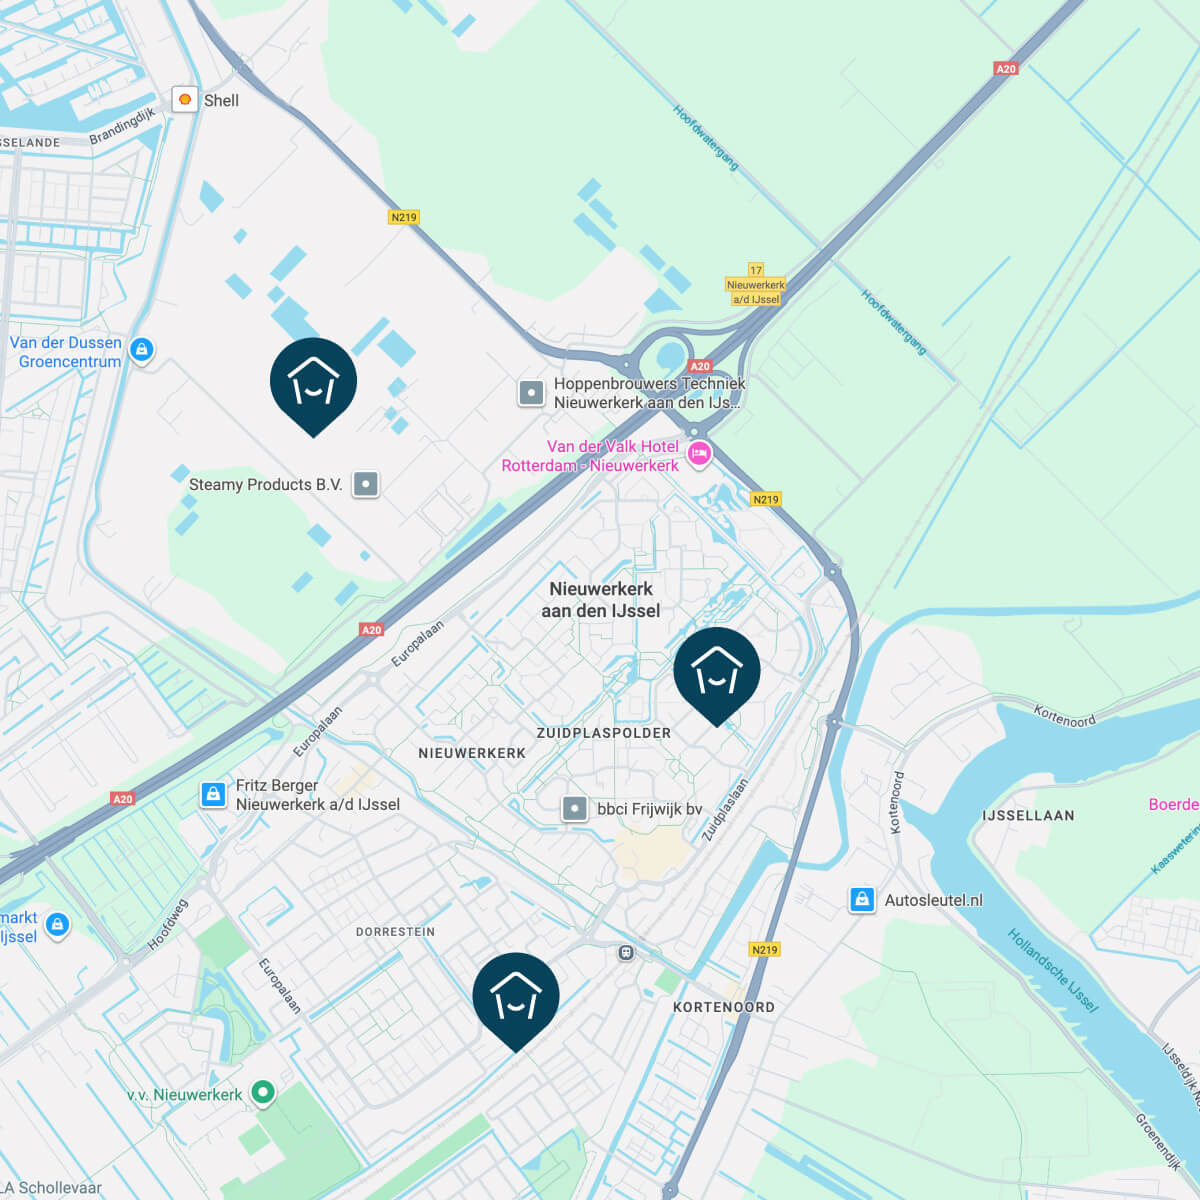Screen dimensions: 1200x1200
Task: Select the house marker near Steamy Products
Action: tap(313, 387)
